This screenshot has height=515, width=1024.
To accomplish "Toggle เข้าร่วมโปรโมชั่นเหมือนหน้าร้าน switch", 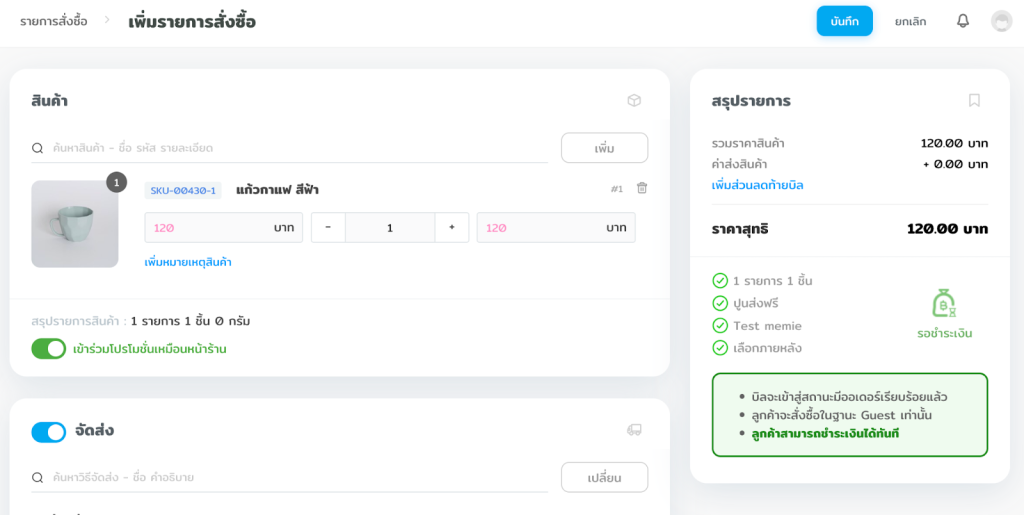I will 49,349.
